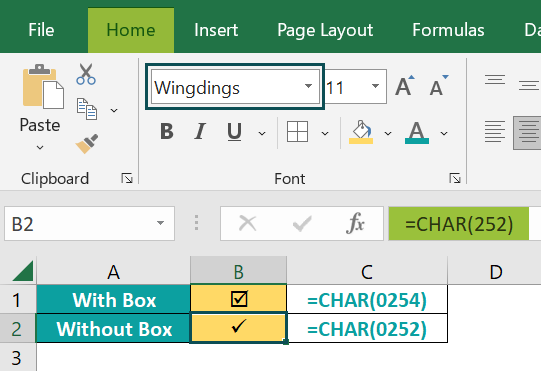541x371 pixels.
Task: Toggle Italic formatting
Action: tap(200, 131)
